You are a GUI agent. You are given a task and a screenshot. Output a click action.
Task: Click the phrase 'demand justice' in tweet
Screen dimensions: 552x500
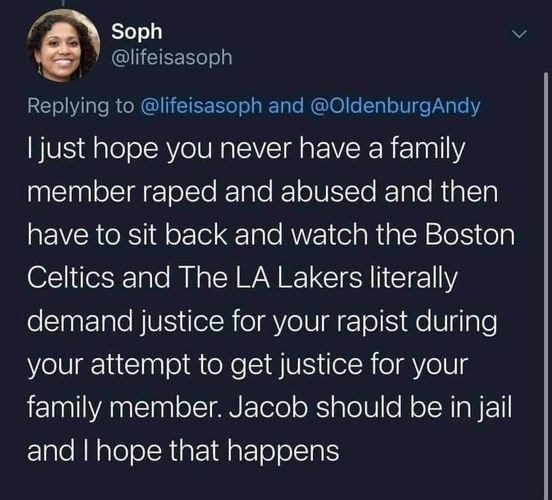pyautogui.click(x=126, y=322)
